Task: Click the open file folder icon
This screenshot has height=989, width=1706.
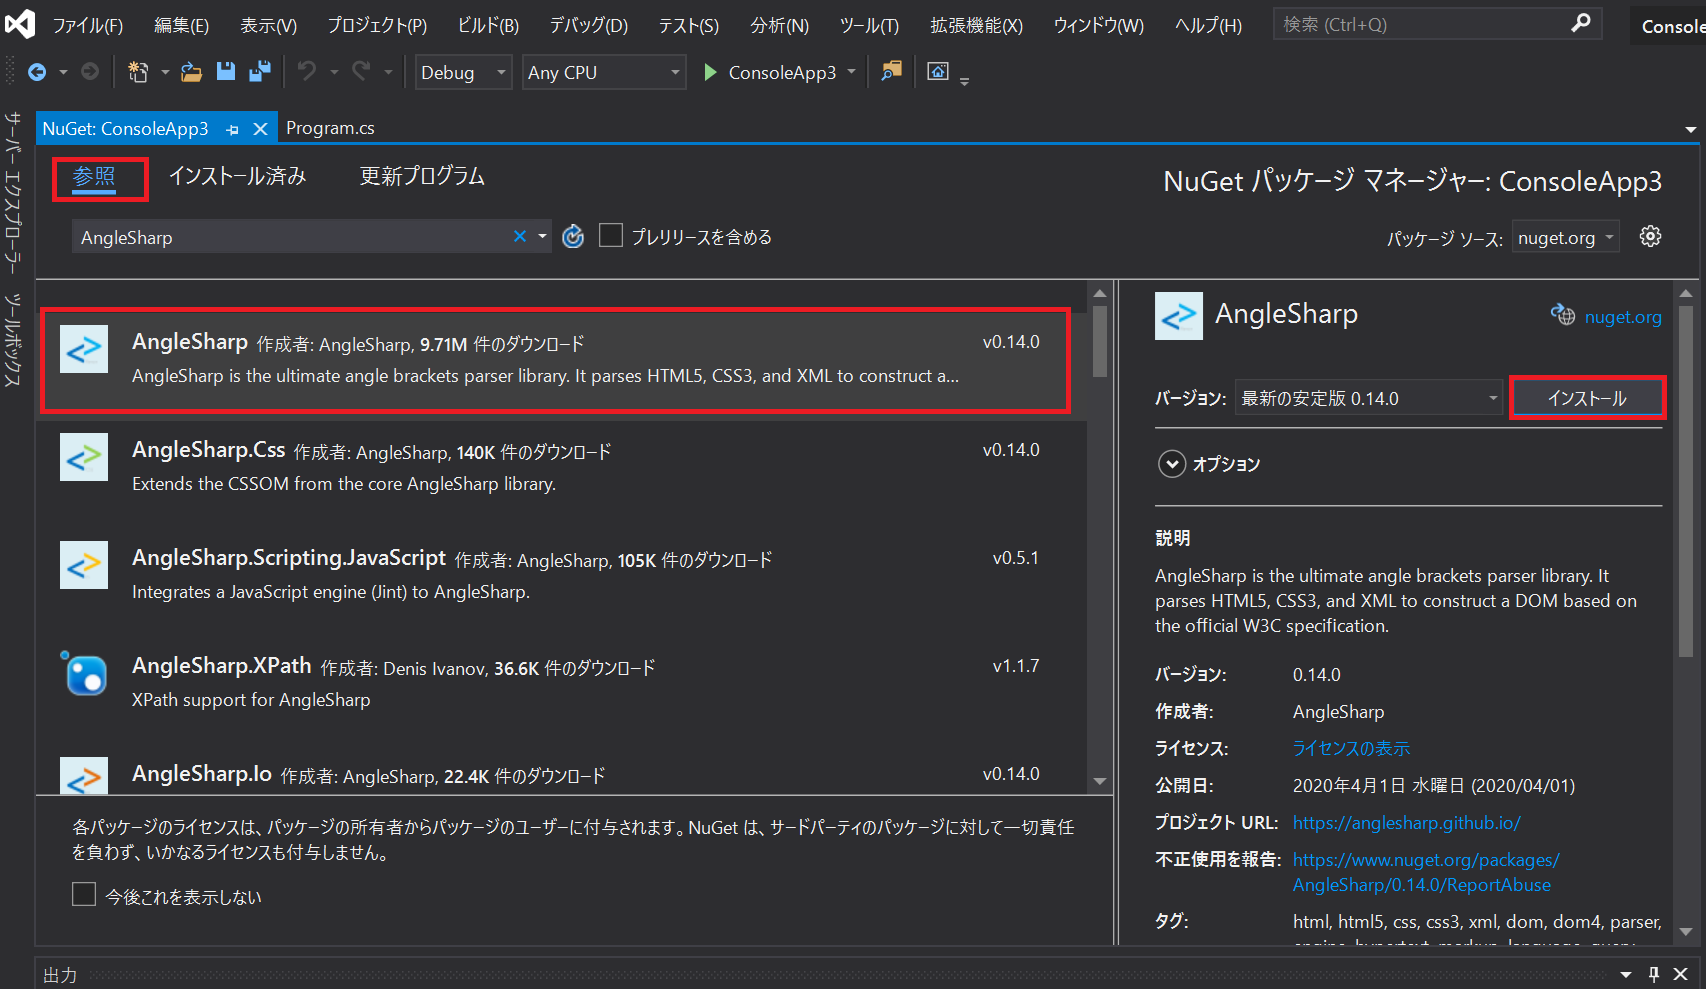Action: coord(191,72)
